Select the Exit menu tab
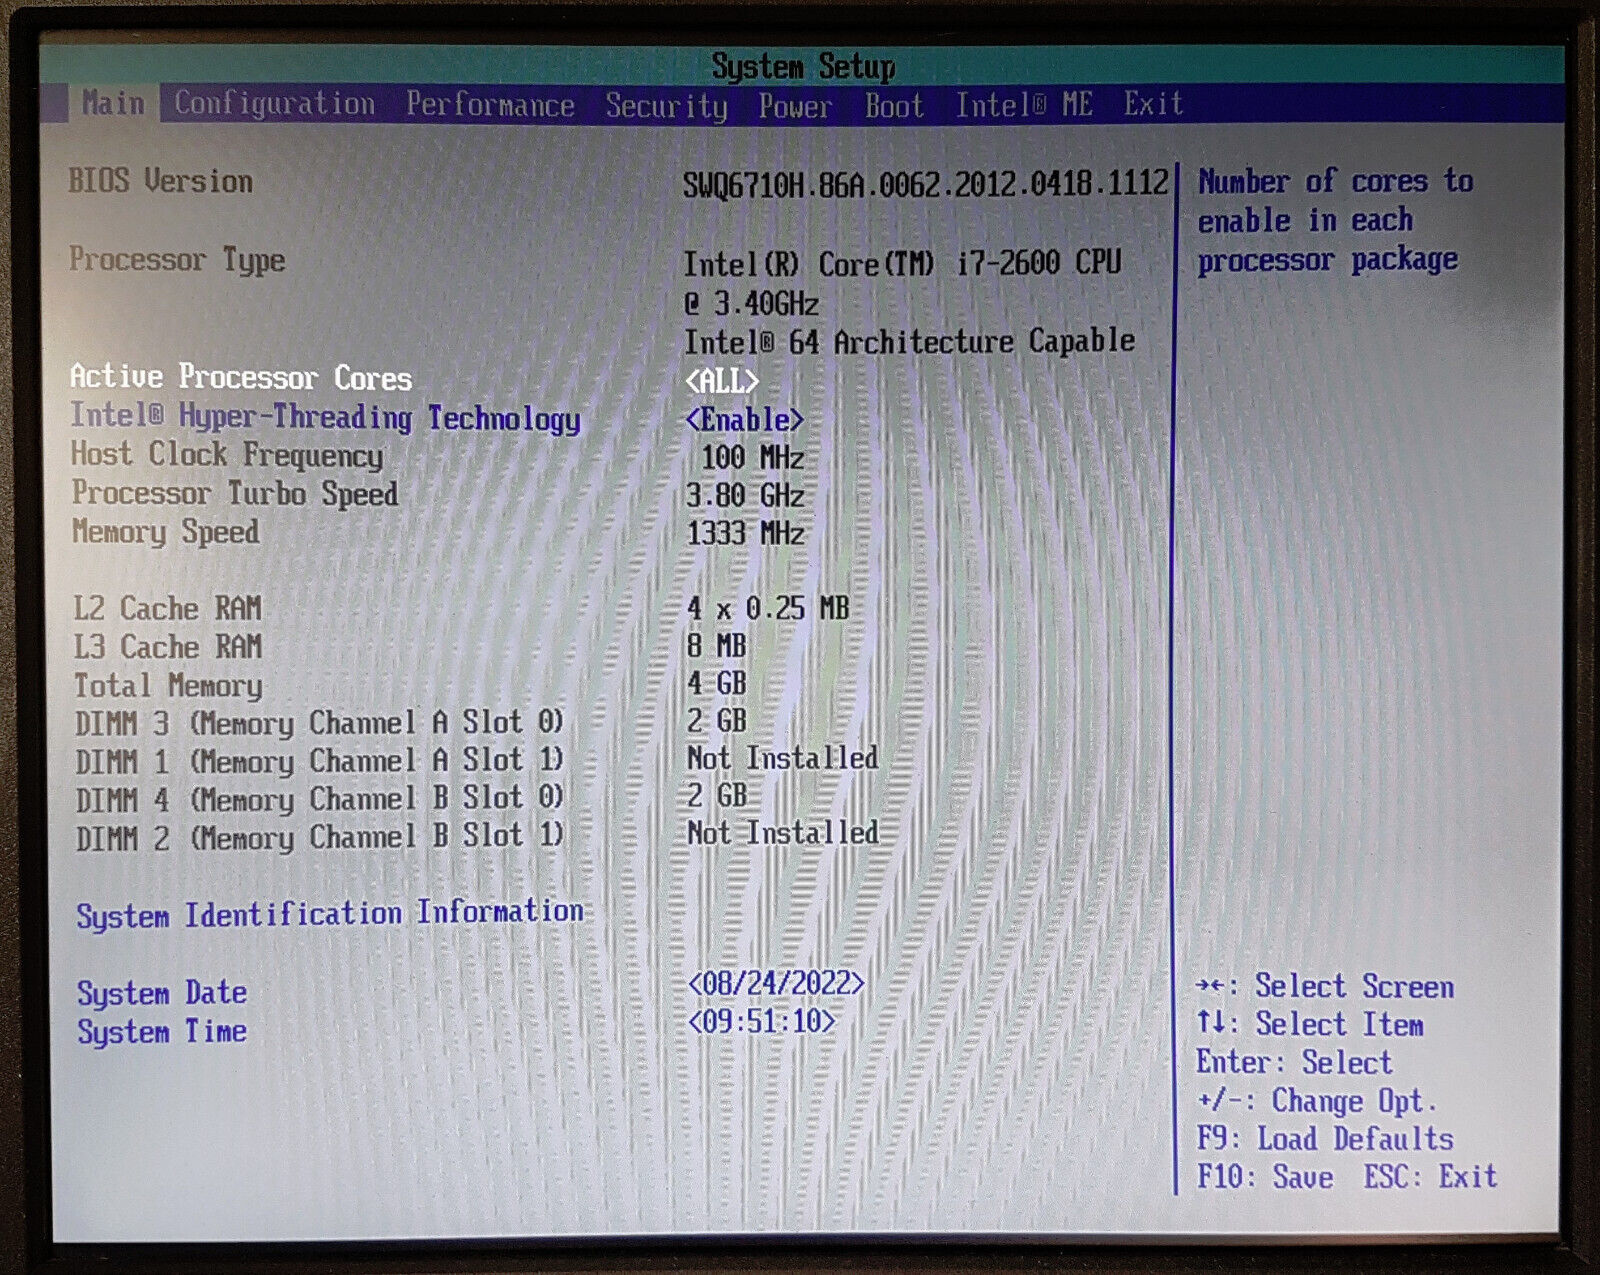This screenshot has width=1600, height=1275. pos(1153,104)
